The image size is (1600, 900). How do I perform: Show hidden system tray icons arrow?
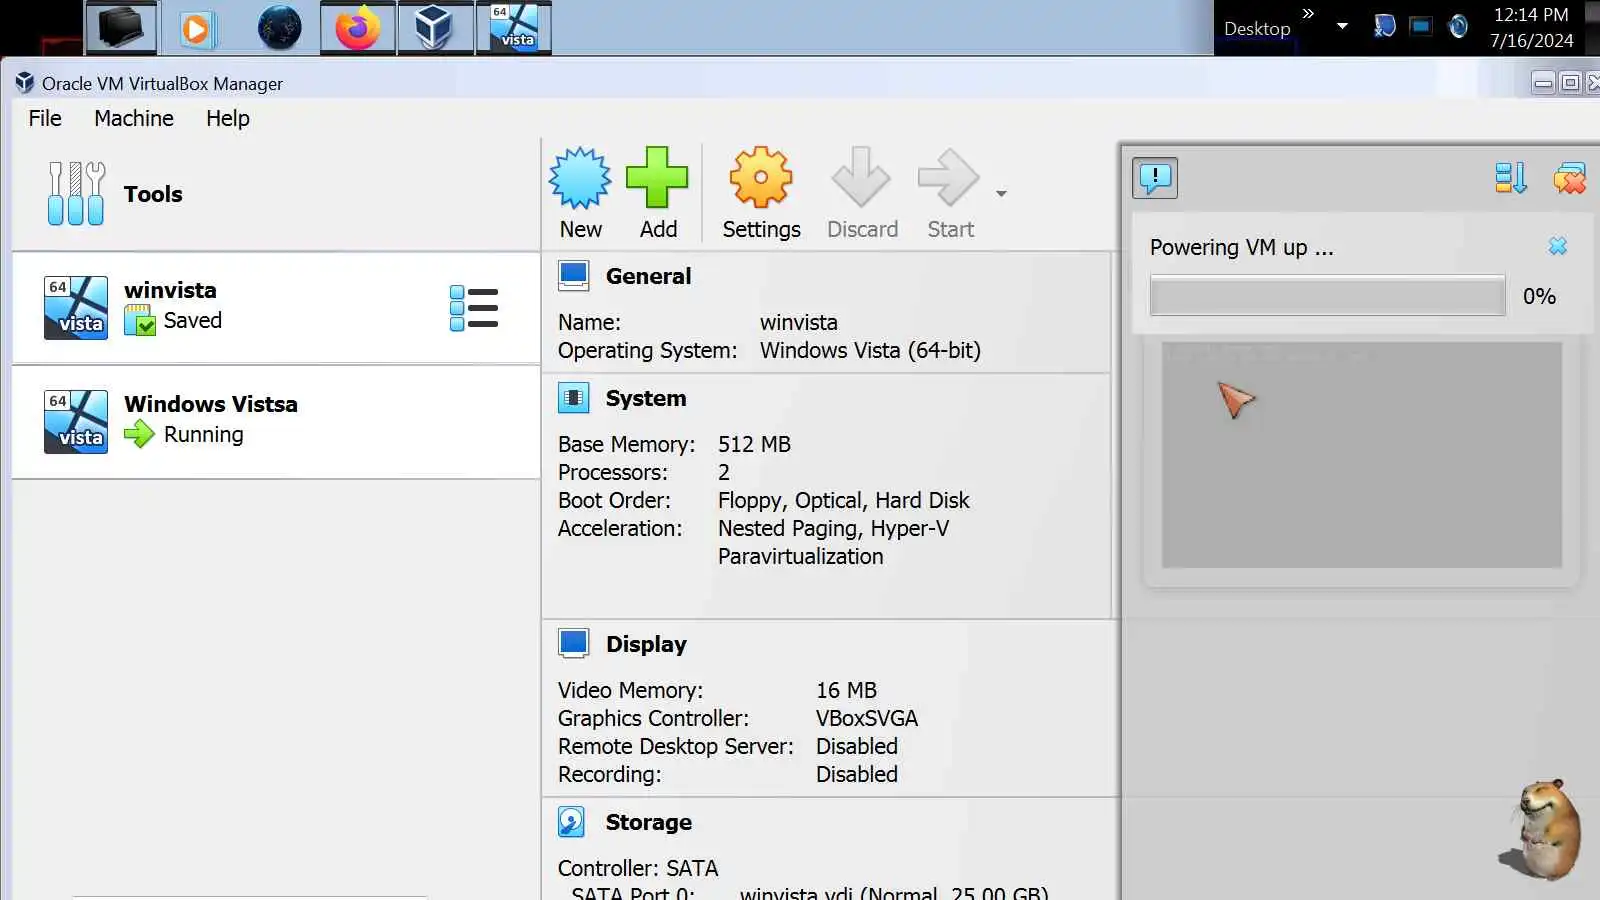coord(1342,26)
